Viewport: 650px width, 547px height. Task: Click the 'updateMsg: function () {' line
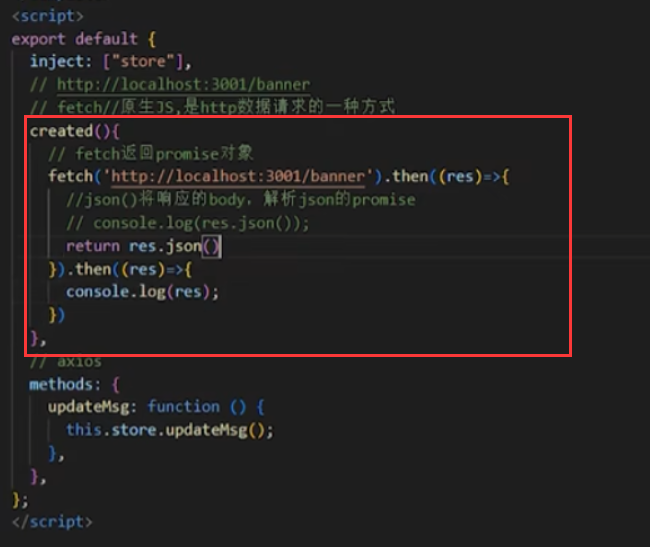(156, 407)
